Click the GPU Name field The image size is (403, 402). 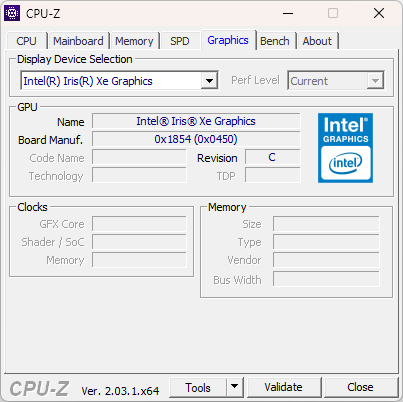click(196, 121)
